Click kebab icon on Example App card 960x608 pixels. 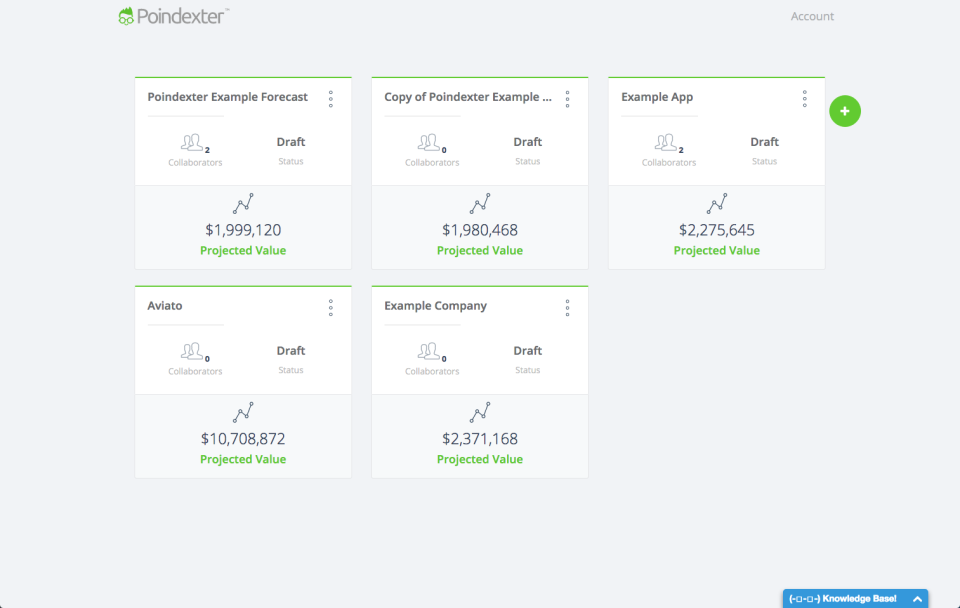(x=804, y=98)
